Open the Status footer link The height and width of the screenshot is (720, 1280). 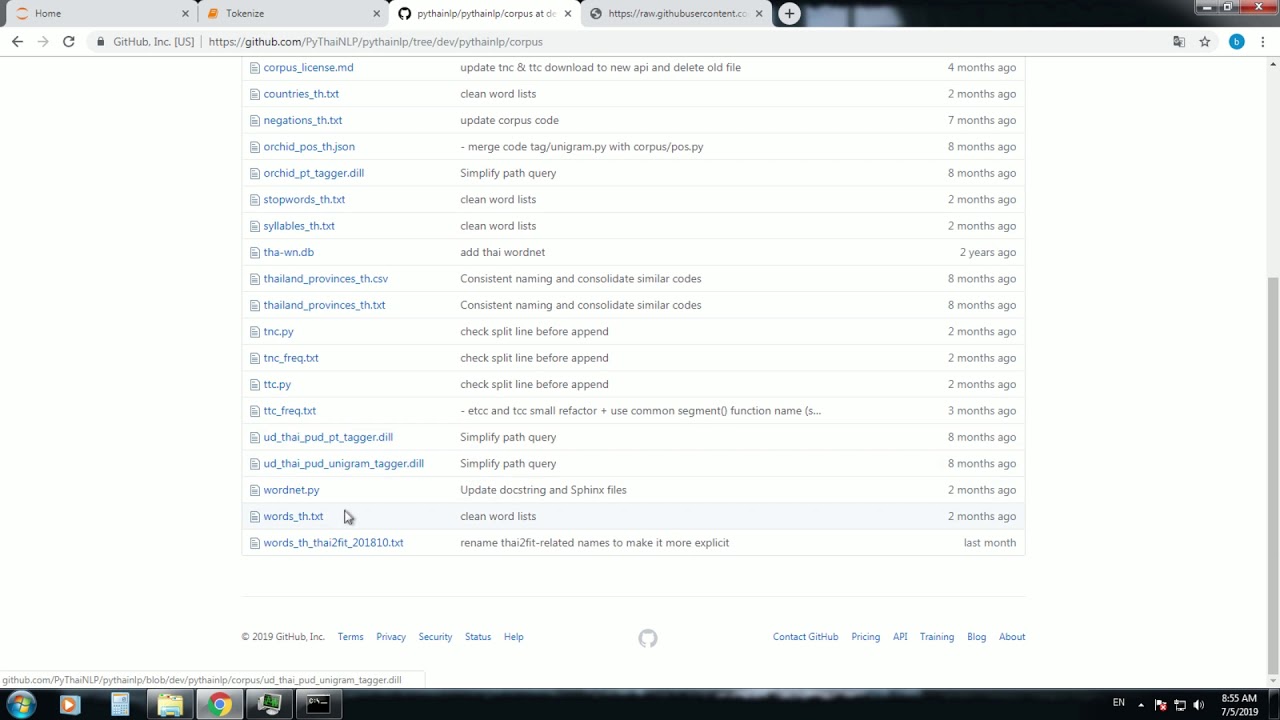tap(478, 637)
